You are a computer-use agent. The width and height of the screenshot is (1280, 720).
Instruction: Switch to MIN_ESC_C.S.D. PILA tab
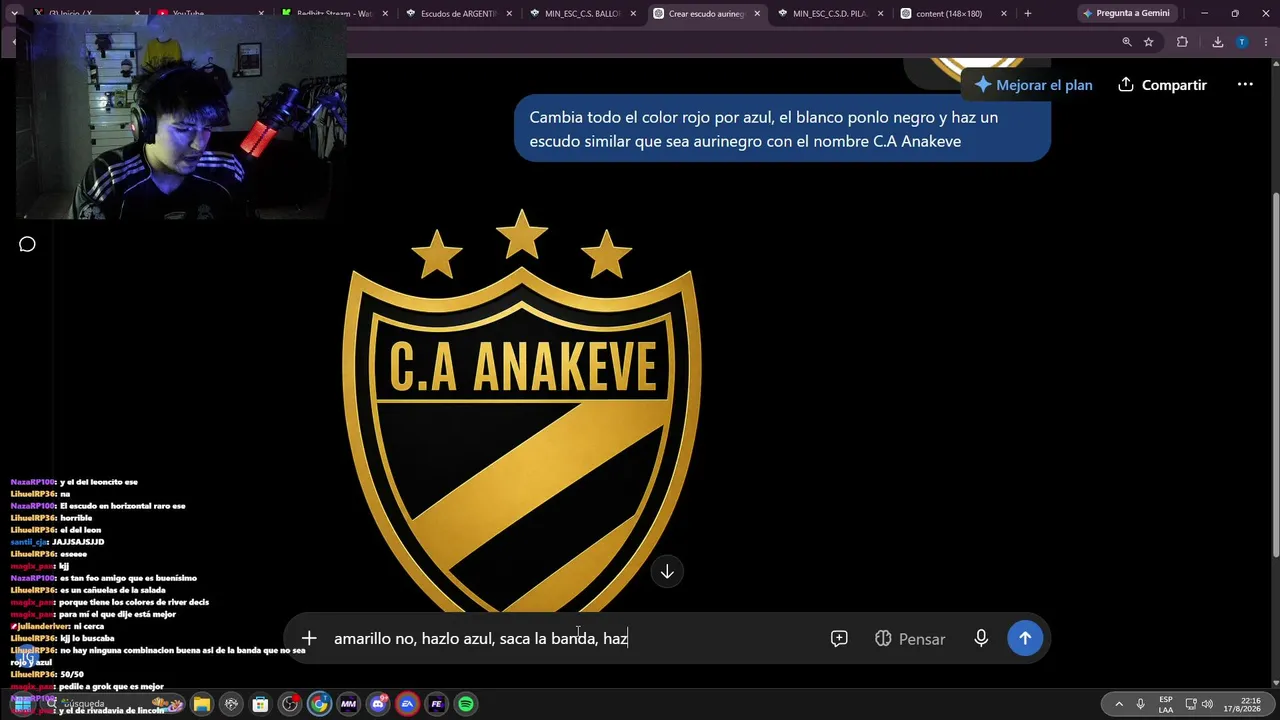click(x=829, y=14)
